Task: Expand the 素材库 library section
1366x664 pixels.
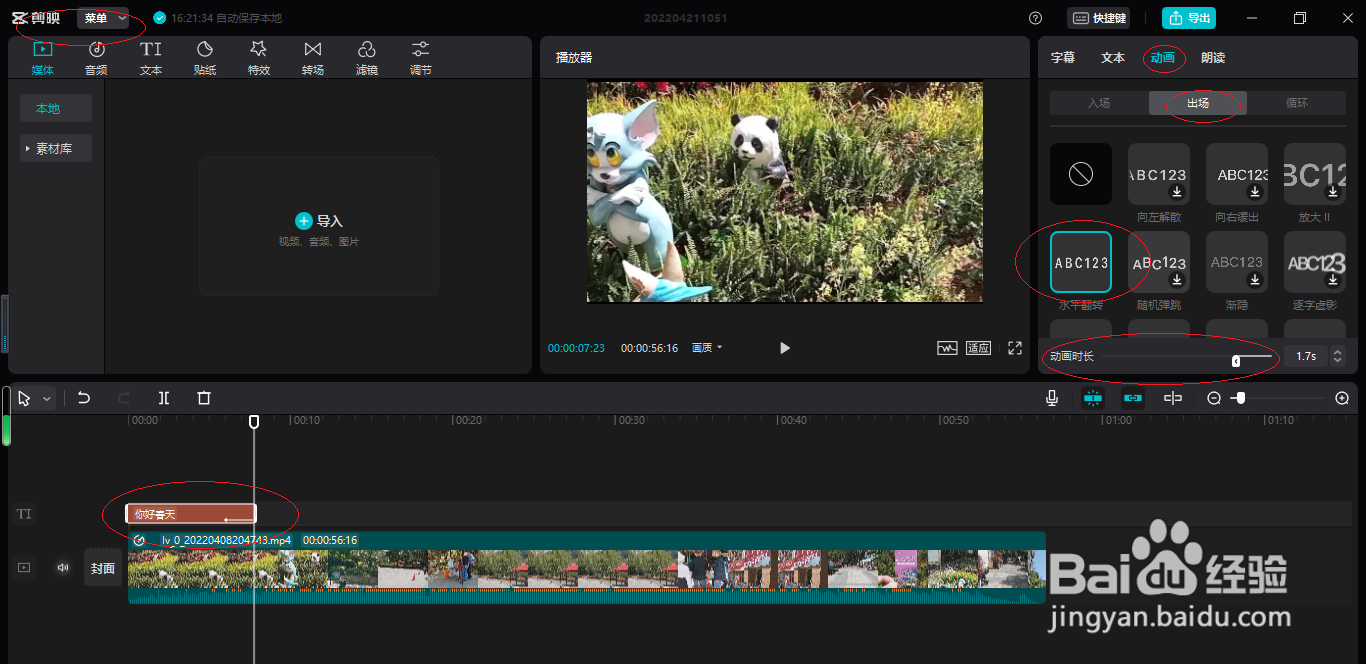Action: tap(56, 148)
